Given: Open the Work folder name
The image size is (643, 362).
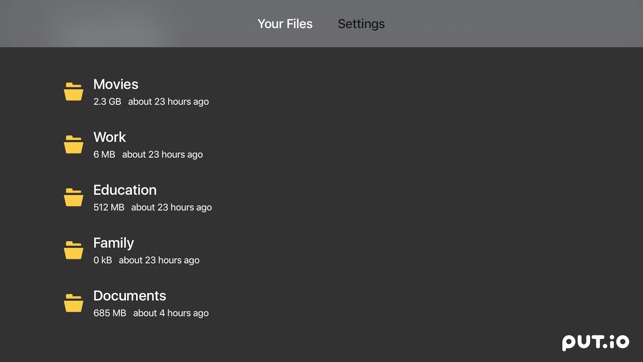Looking at the screenshot, I should tap(109, 137).
